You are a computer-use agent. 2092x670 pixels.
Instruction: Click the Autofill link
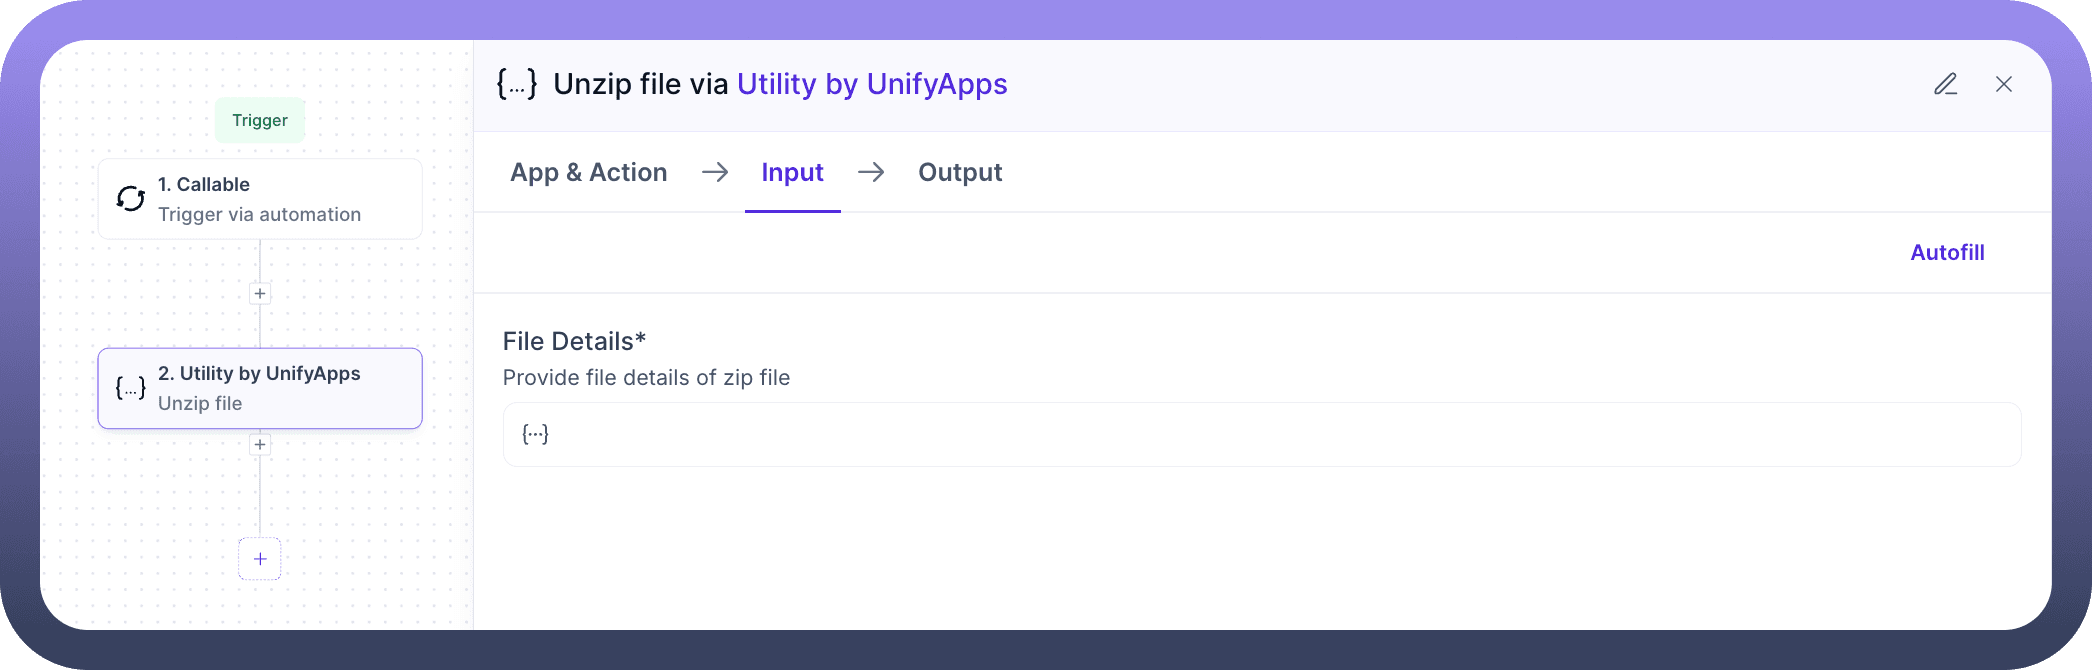(1947, 253)
